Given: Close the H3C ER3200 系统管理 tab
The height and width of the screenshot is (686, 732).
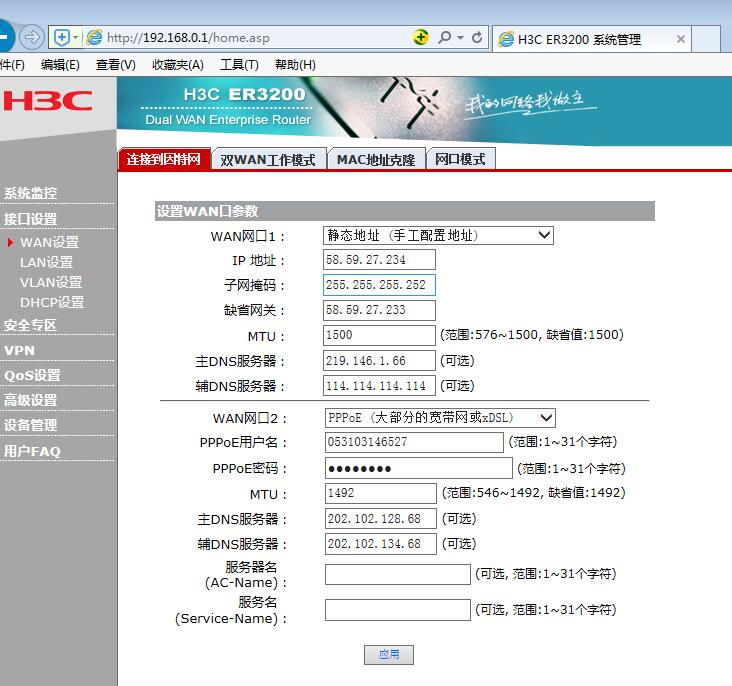Looking at the screenshot, I should 681,39.
